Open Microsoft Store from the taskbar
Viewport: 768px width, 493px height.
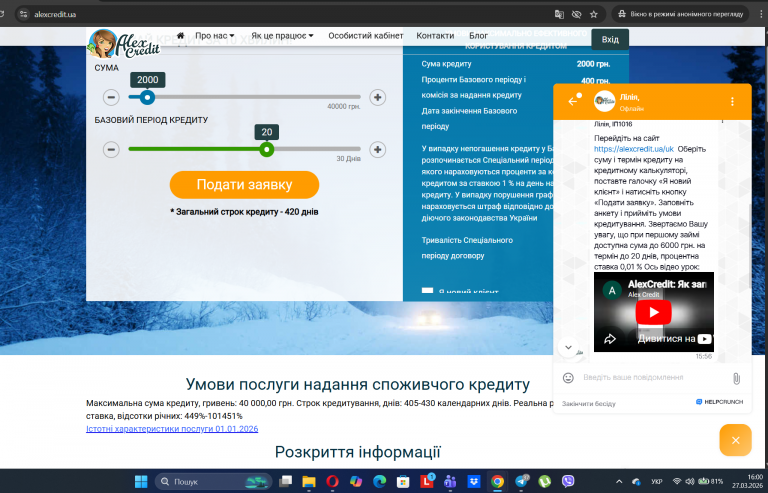pos(403,481)
